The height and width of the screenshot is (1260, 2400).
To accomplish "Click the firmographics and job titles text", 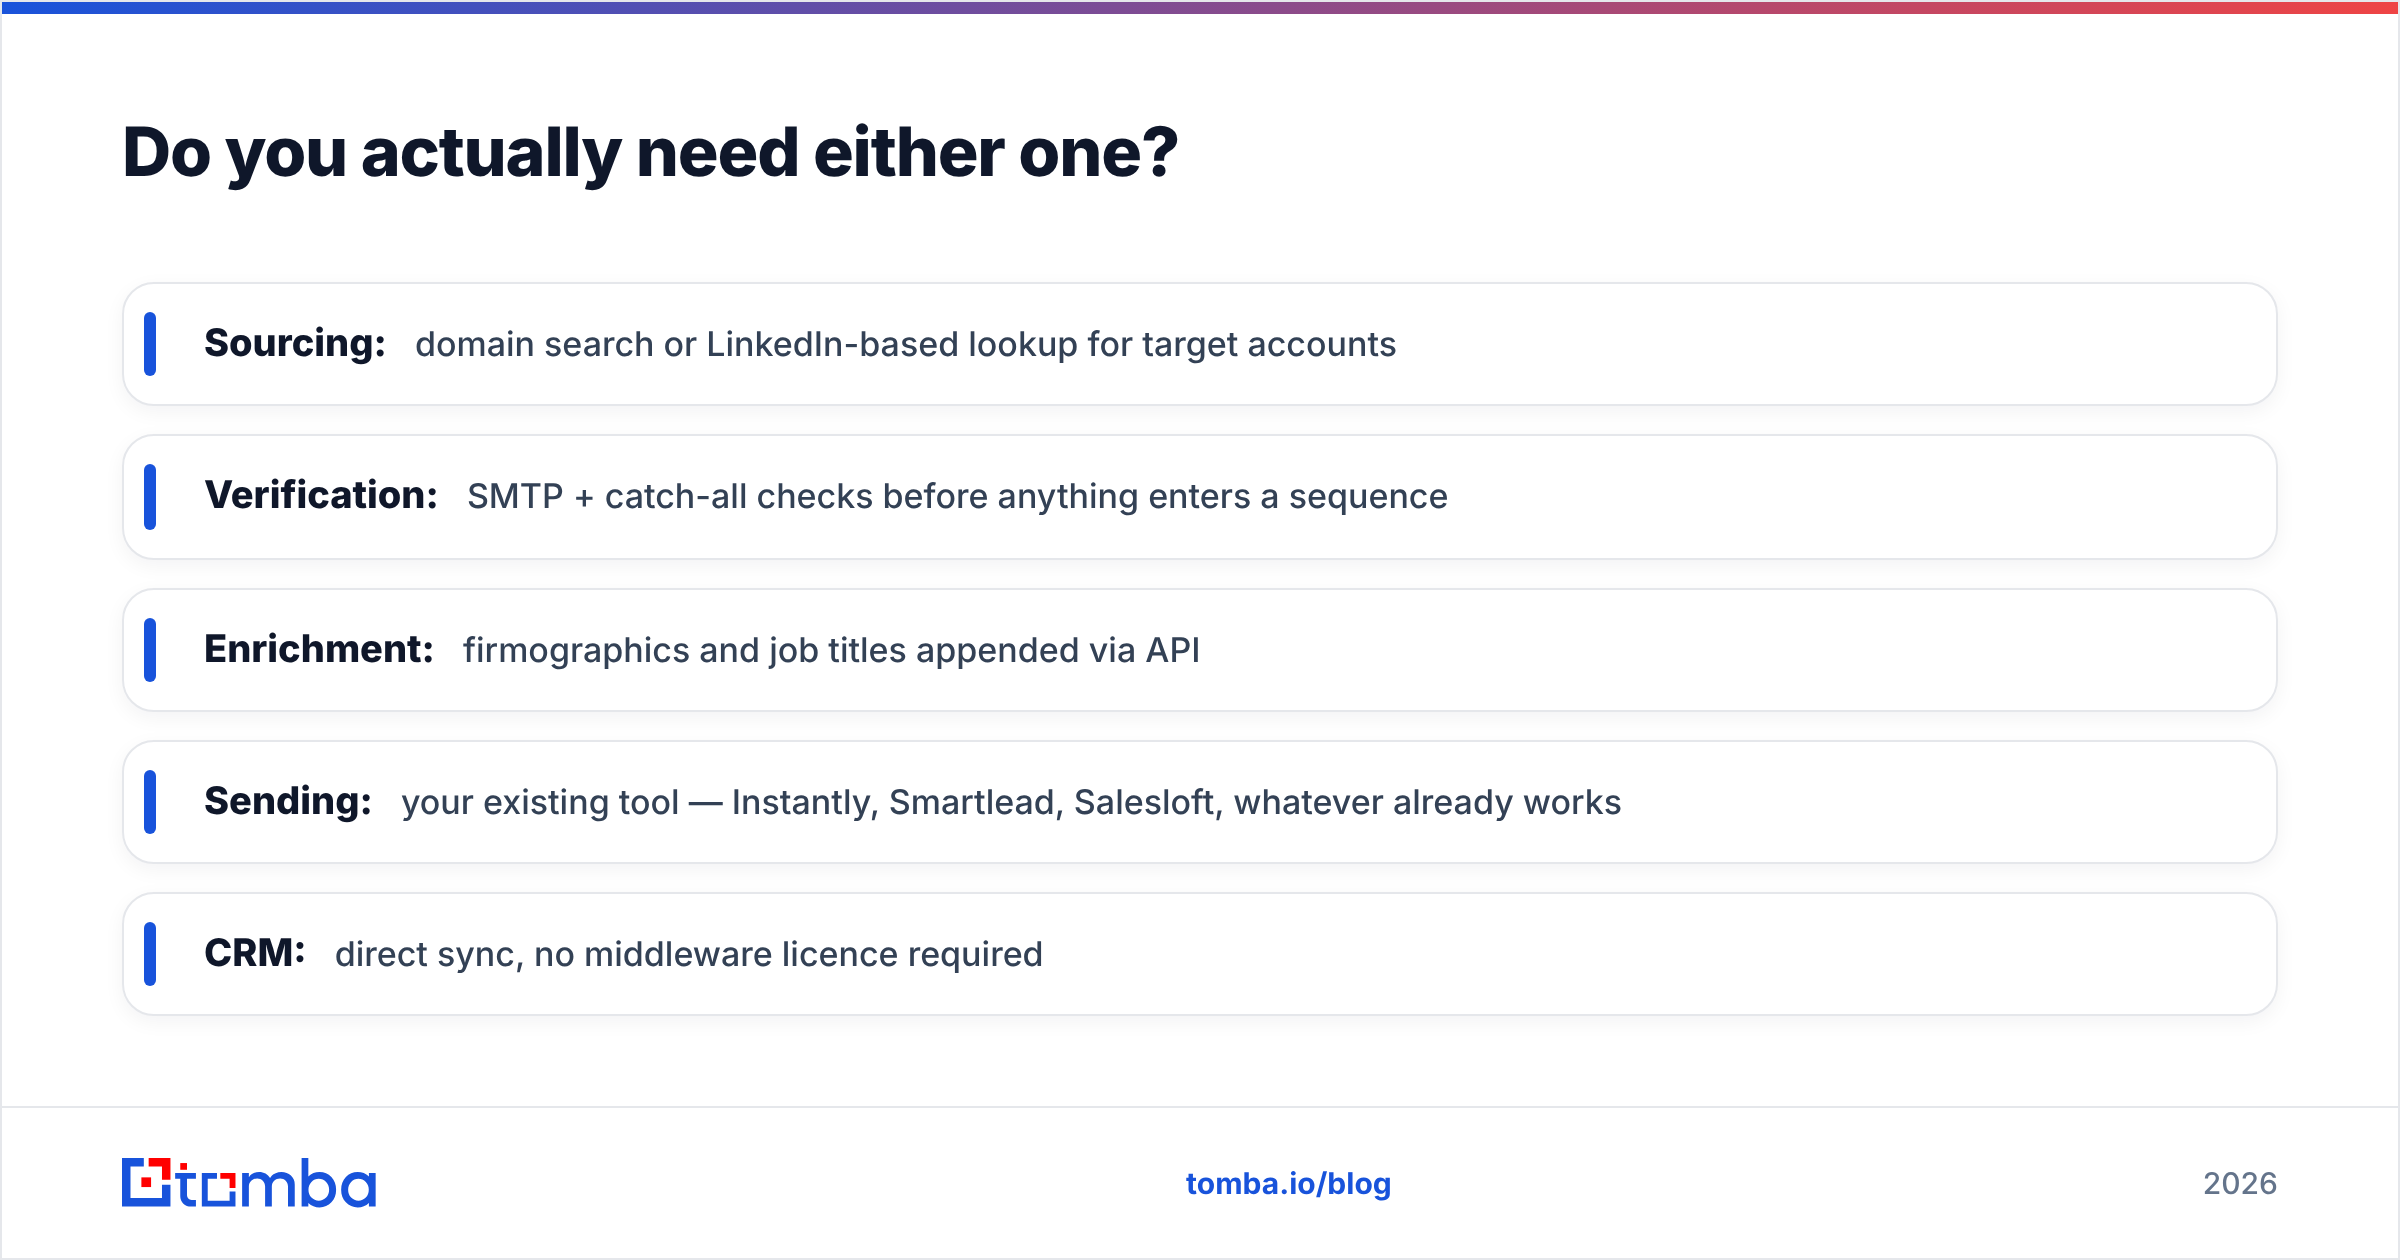I will pyautogui.click(x=831, y=650).
